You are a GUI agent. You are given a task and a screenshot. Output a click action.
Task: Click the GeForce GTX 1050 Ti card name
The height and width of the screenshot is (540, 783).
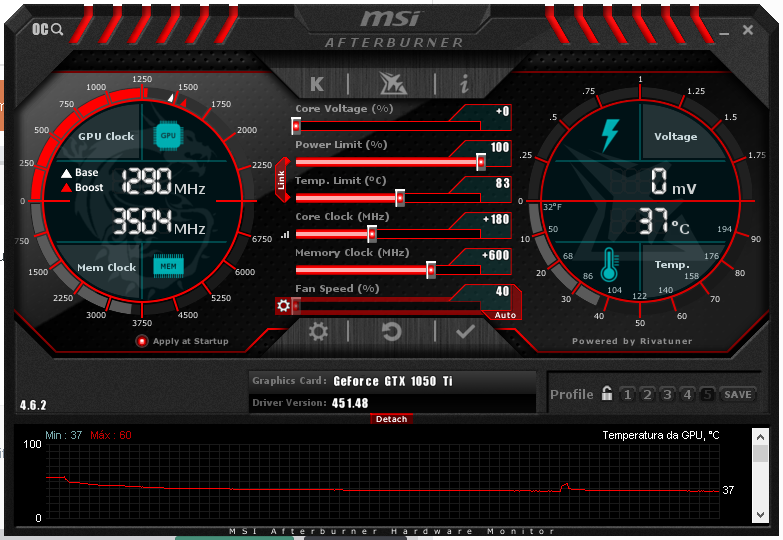coord(392,381)
